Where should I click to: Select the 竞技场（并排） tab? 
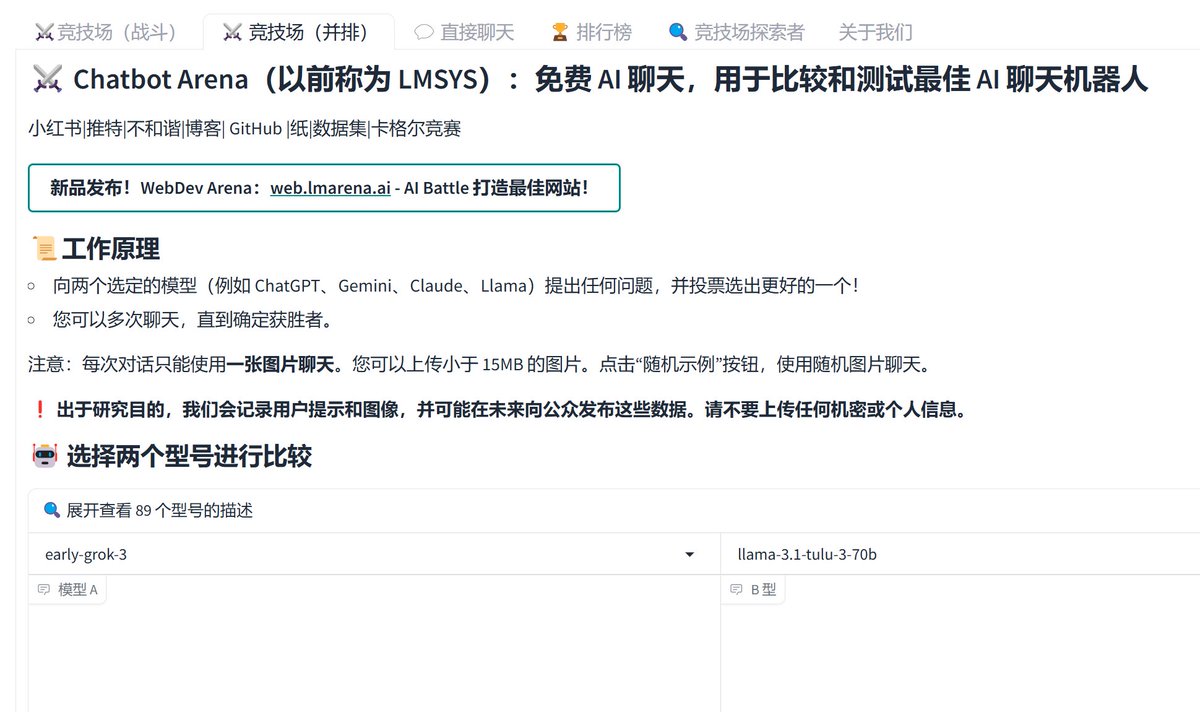click(x=298, y=32)
